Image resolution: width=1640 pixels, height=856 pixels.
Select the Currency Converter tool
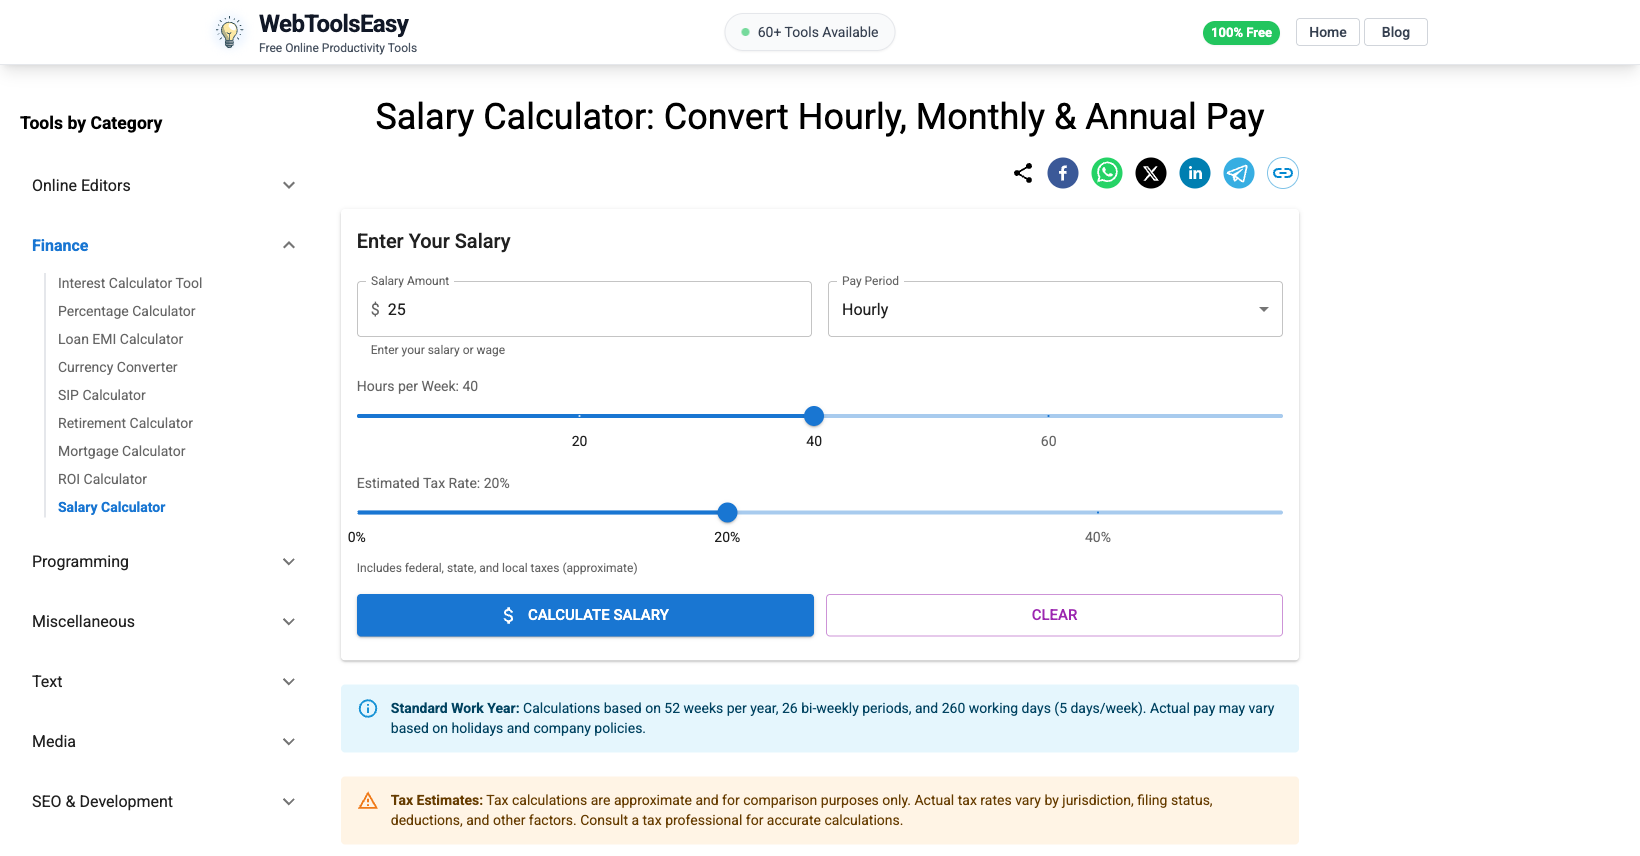pos(117,367)
